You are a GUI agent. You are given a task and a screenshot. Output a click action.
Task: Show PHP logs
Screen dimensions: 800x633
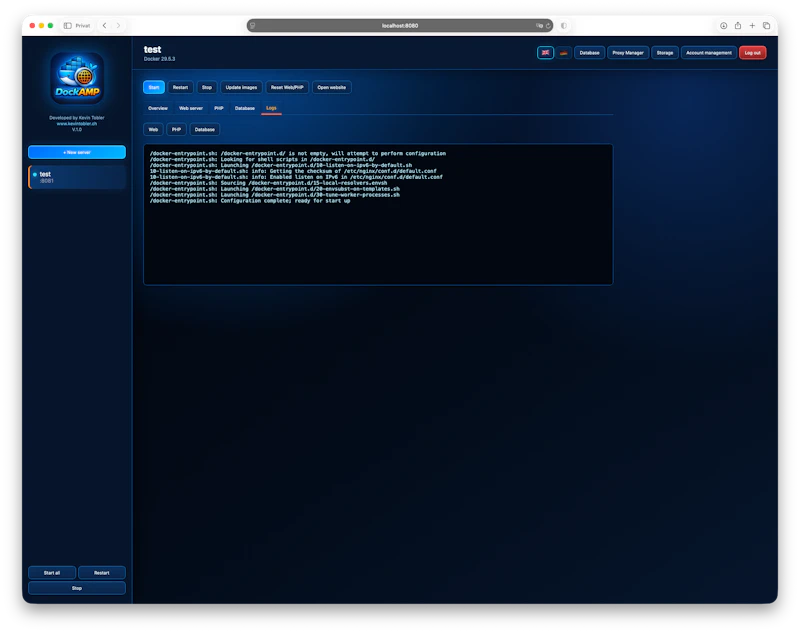[x=177, y=130]
